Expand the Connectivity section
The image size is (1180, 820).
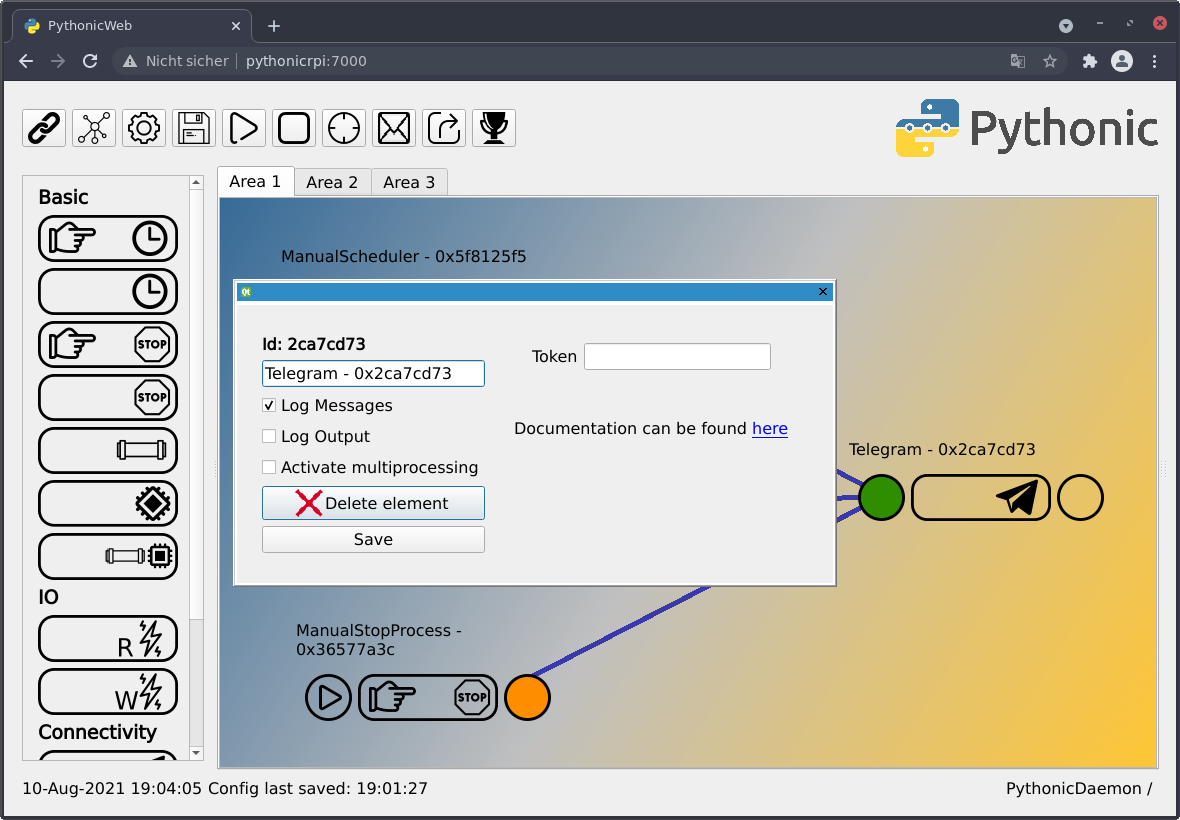tap(96, 732)
